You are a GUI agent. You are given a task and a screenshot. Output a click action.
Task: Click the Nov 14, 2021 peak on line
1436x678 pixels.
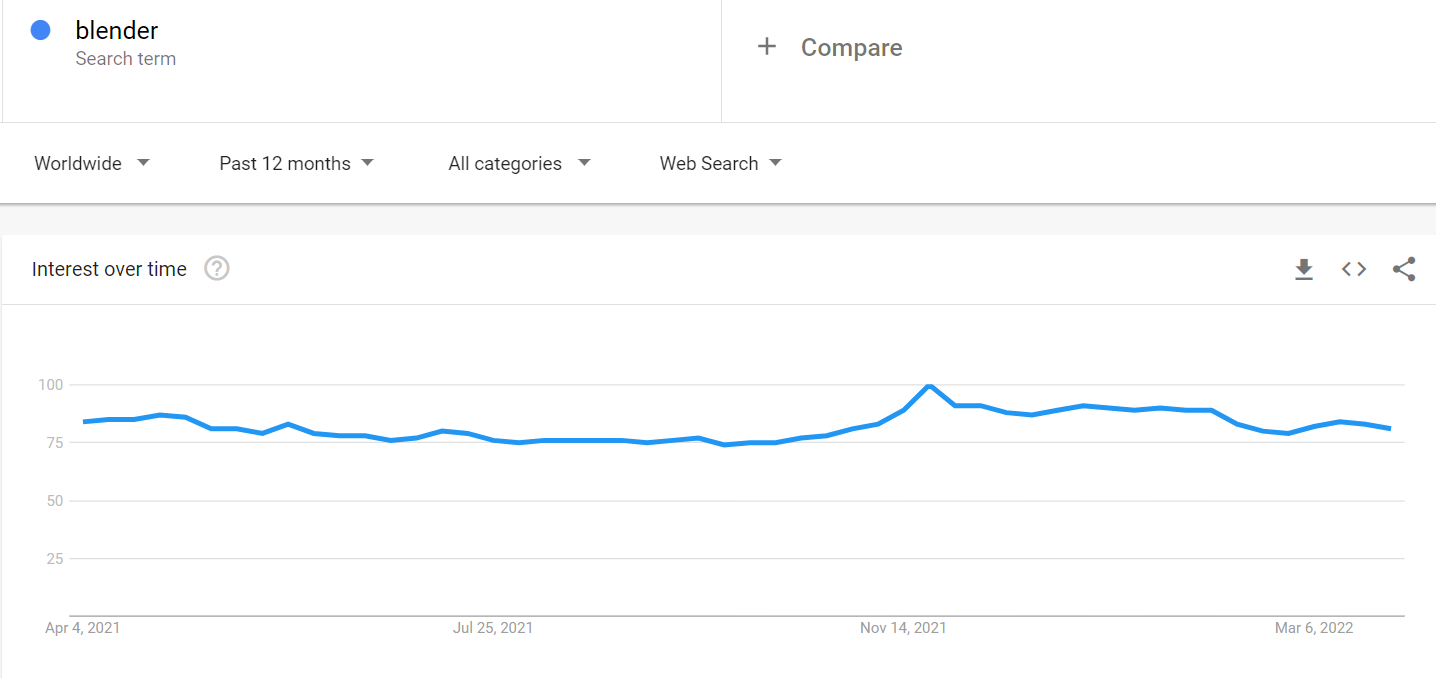(x=930, y=386)
